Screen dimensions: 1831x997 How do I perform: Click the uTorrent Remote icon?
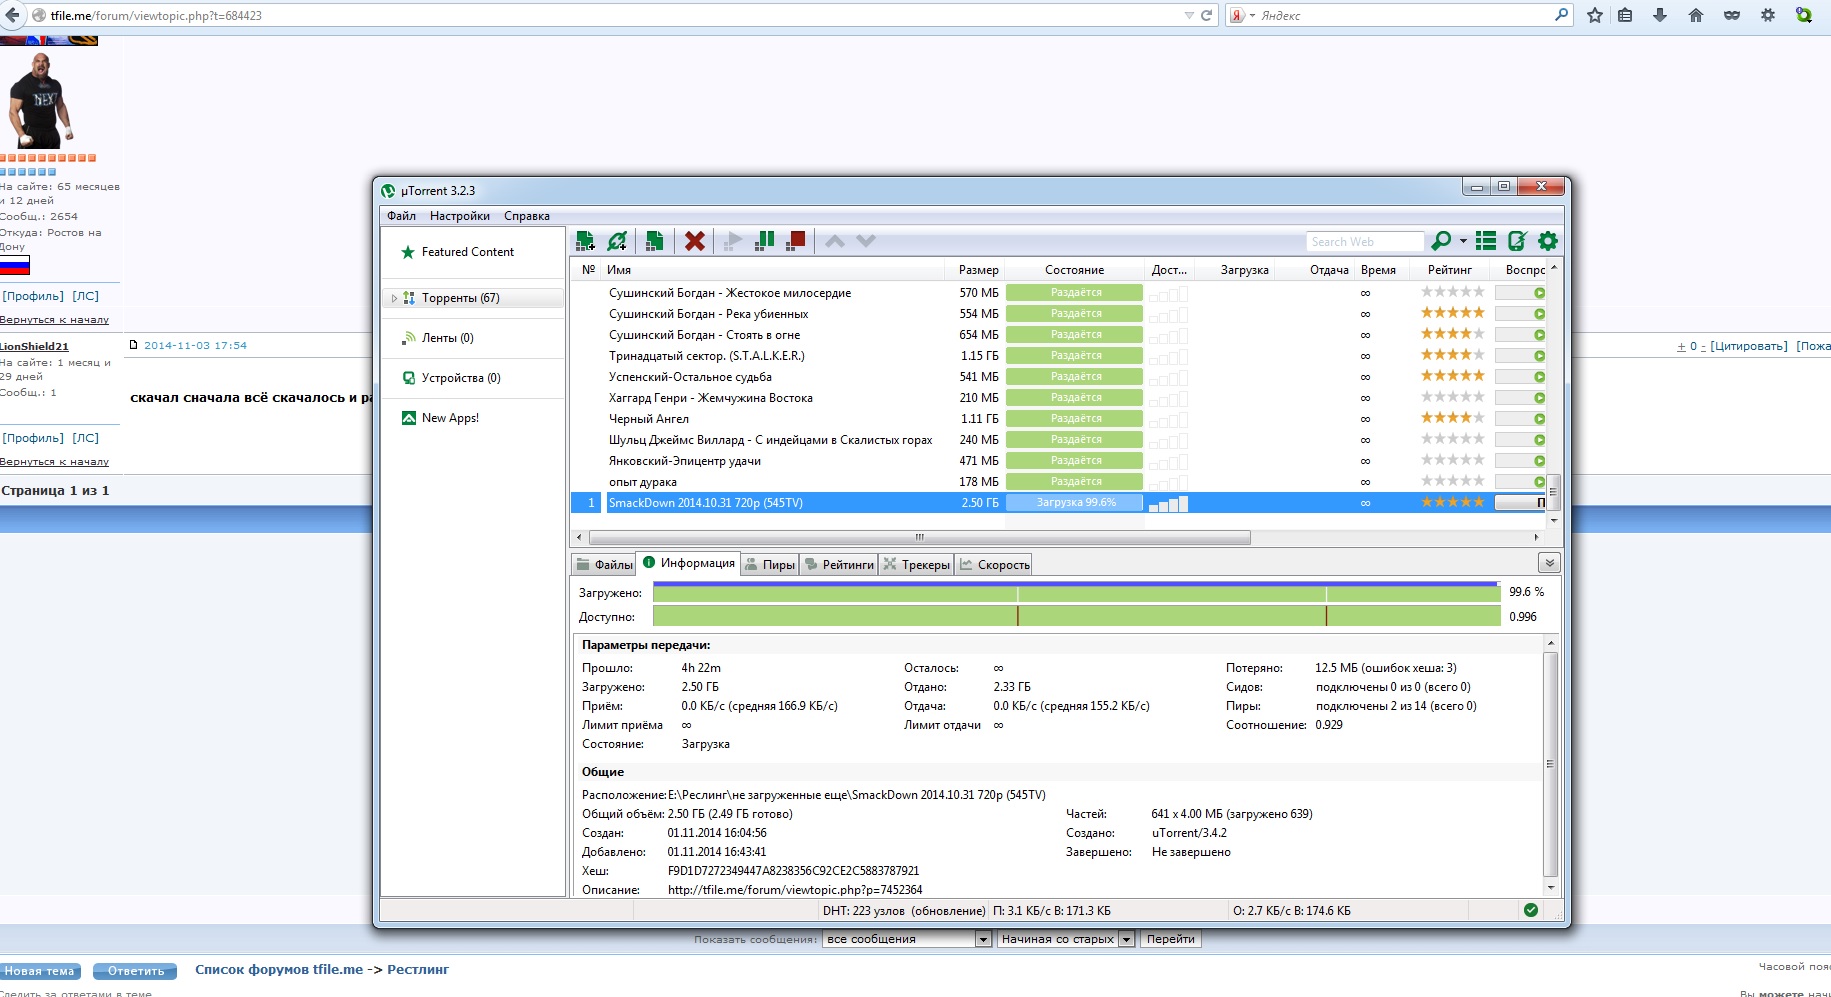click(1517, 241)
